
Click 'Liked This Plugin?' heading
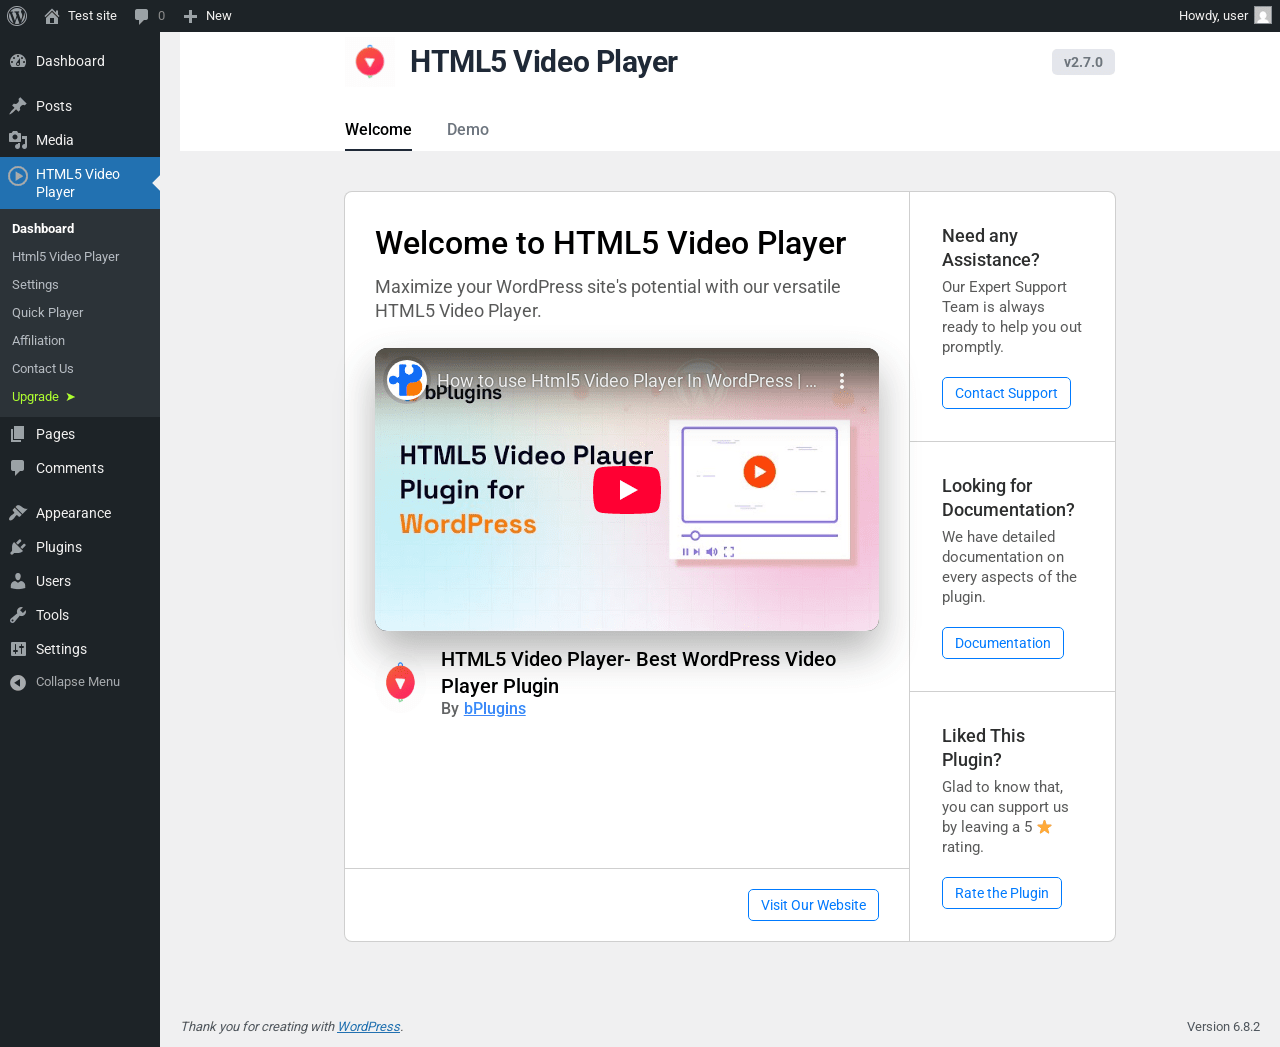click(983, 748)
